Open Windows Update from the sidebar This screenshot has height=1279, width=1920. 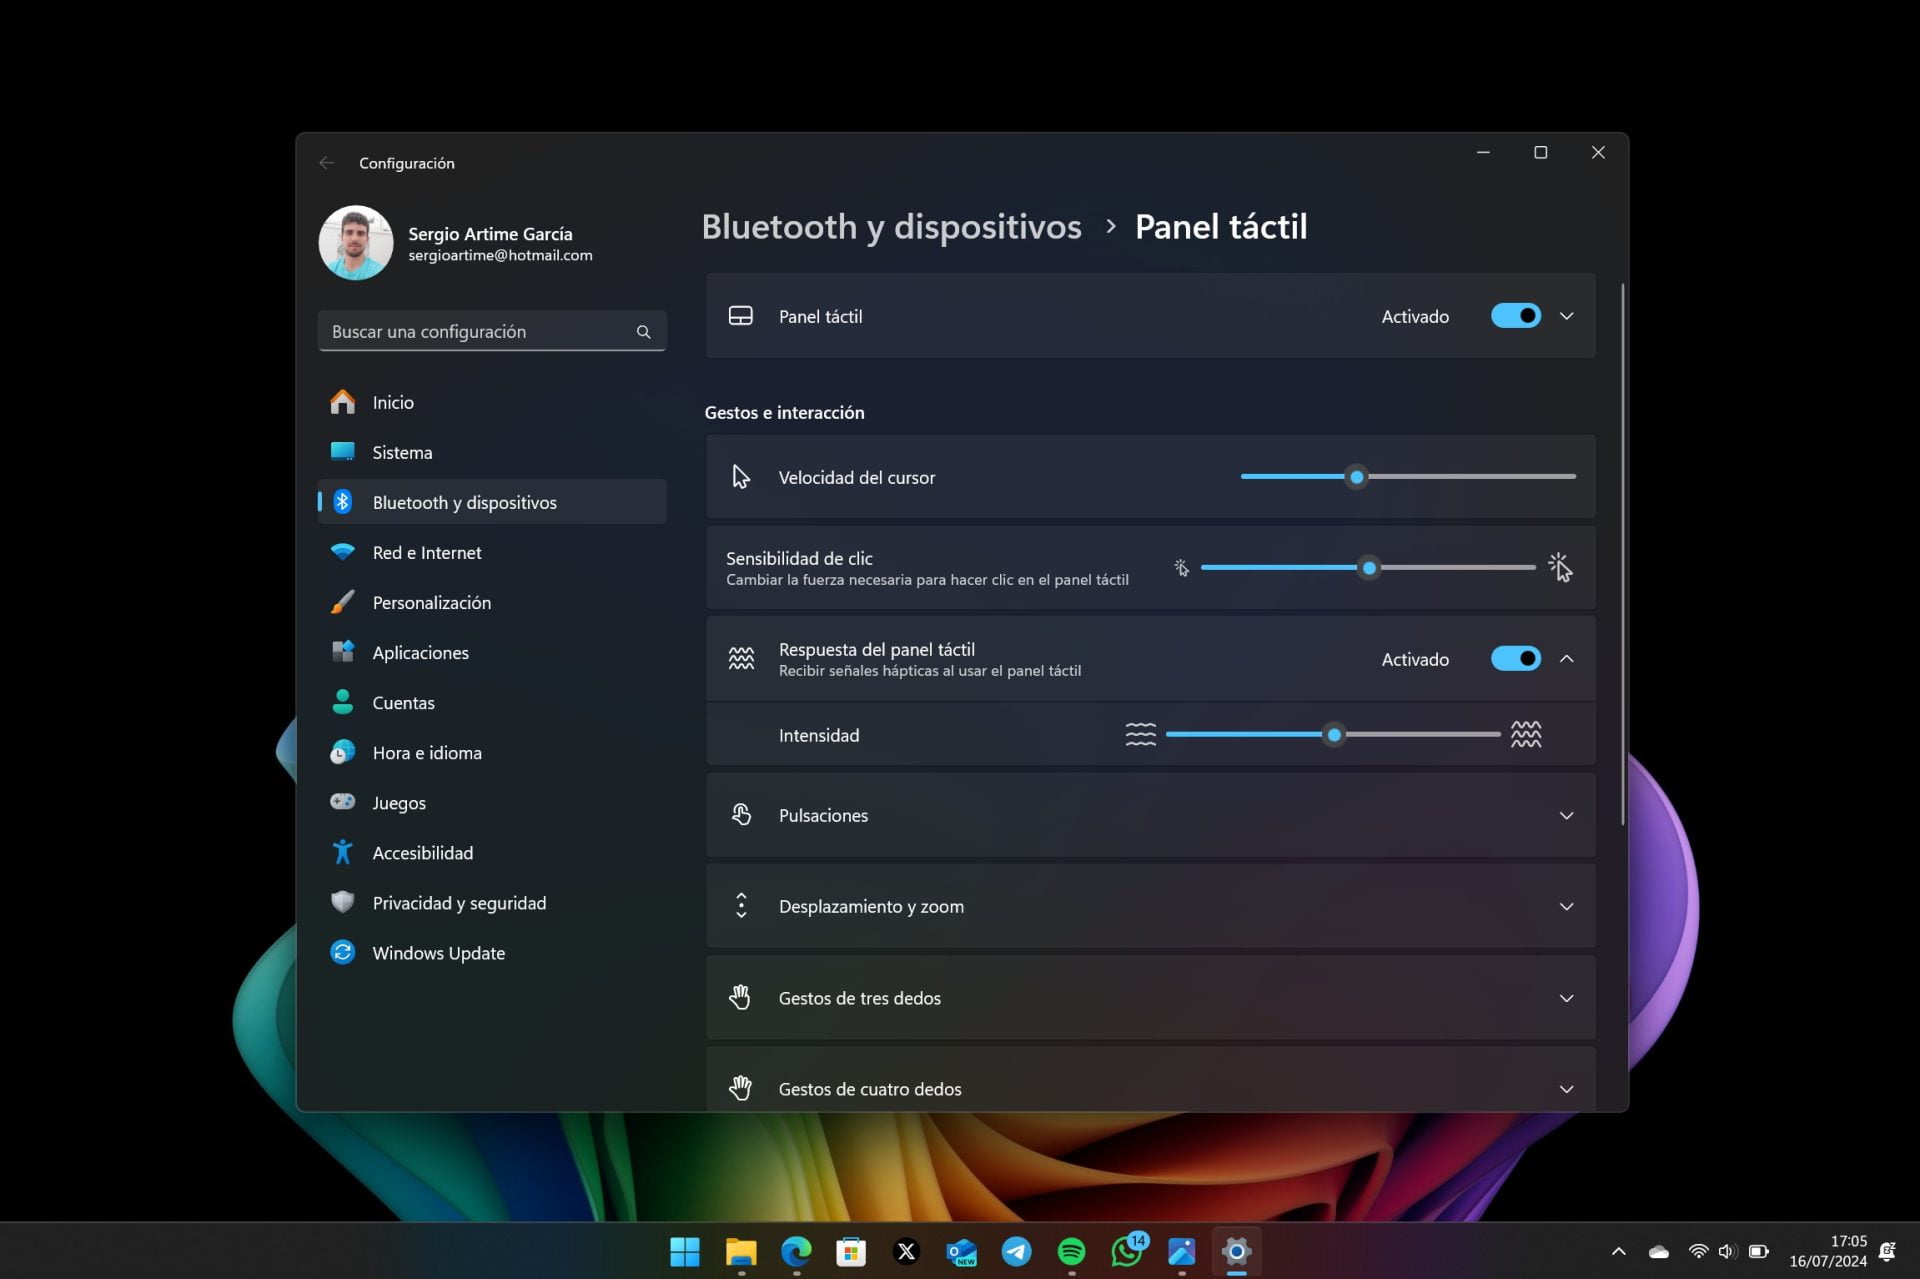pos(438,952)
